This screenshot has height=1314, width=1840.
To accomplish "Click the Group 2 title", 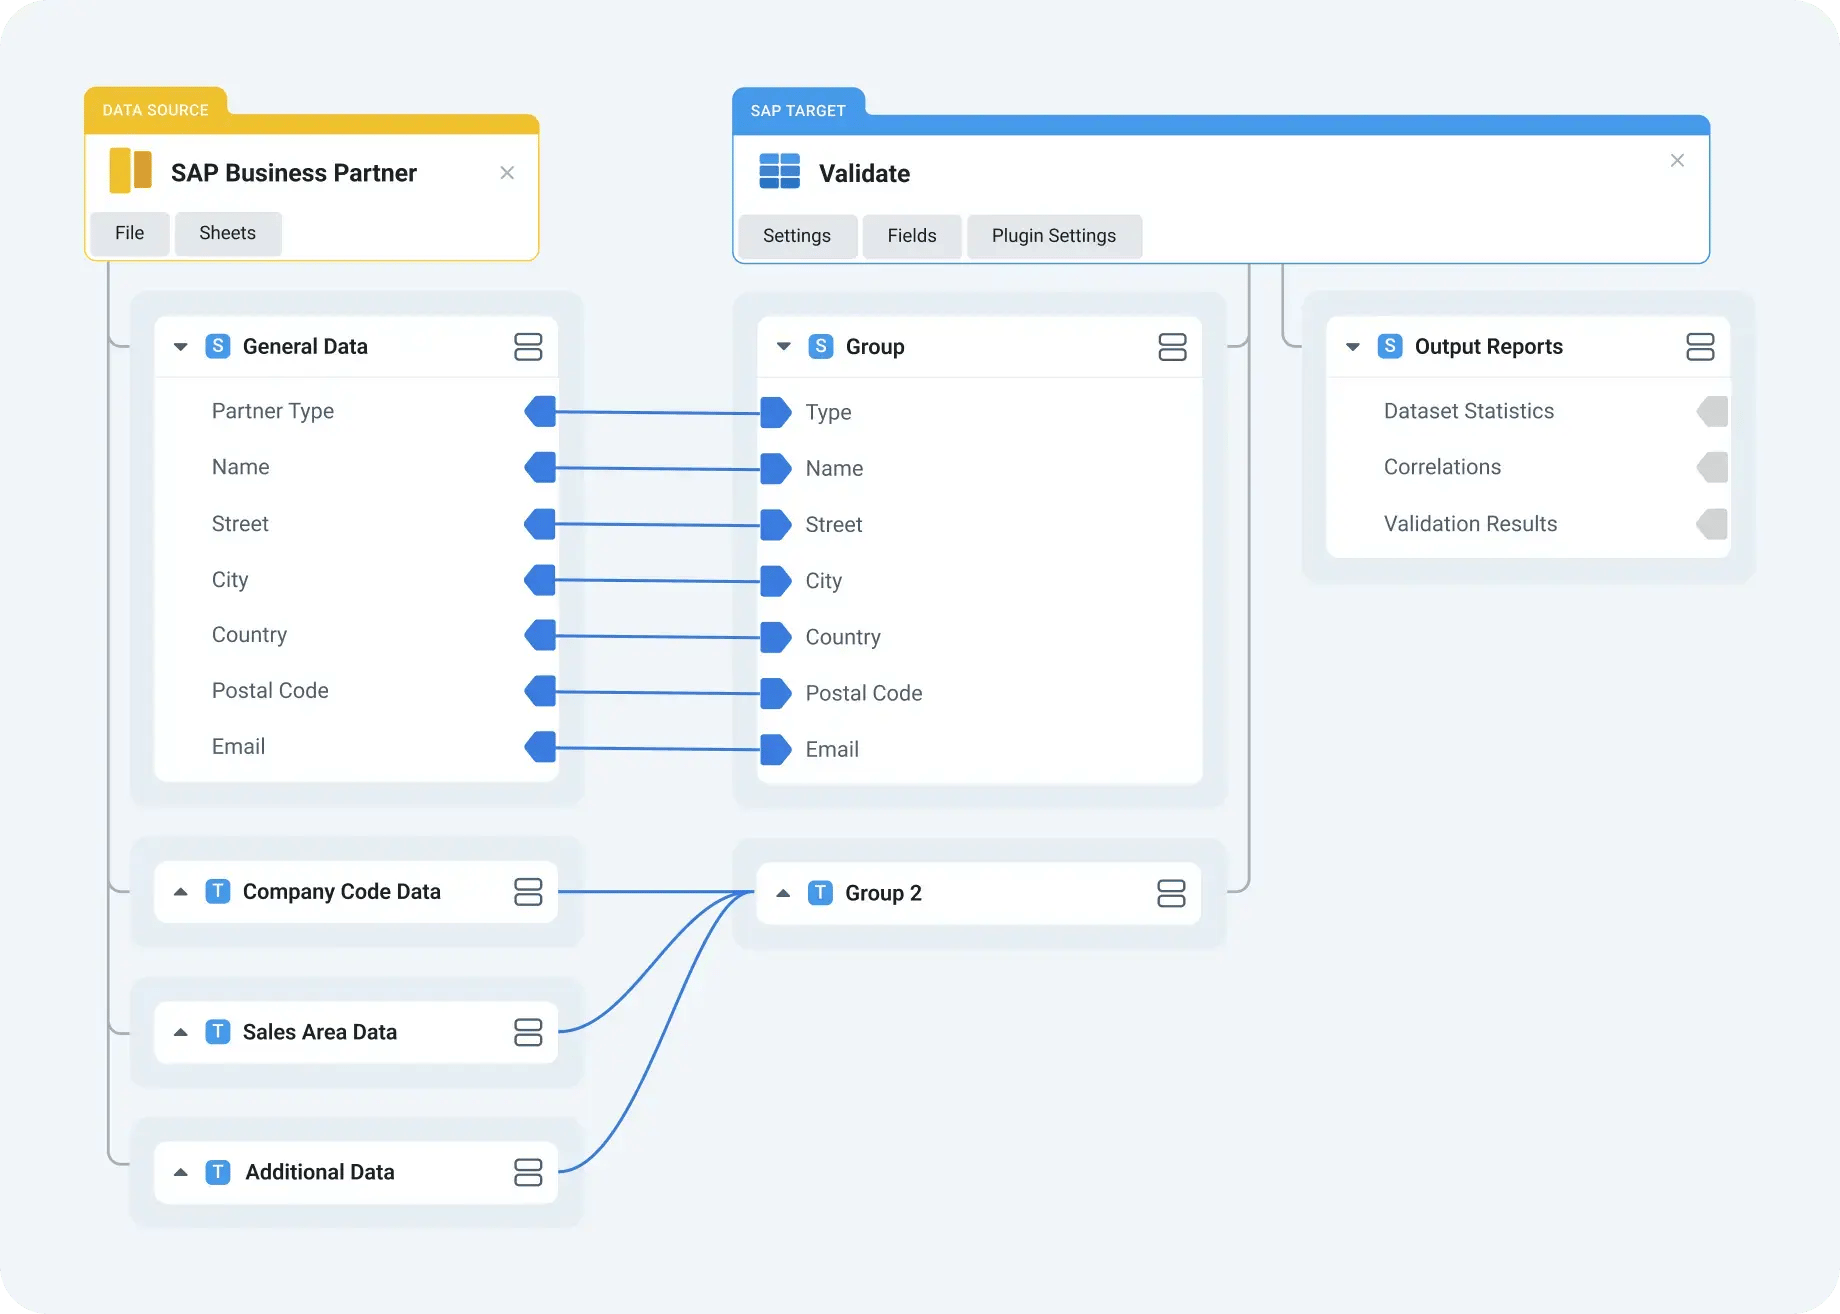I will (884, 893).
